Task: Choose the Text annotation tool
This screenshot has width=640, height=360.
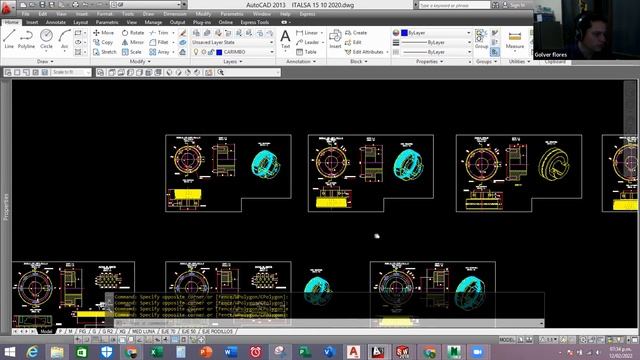Action: coord(285,39)
